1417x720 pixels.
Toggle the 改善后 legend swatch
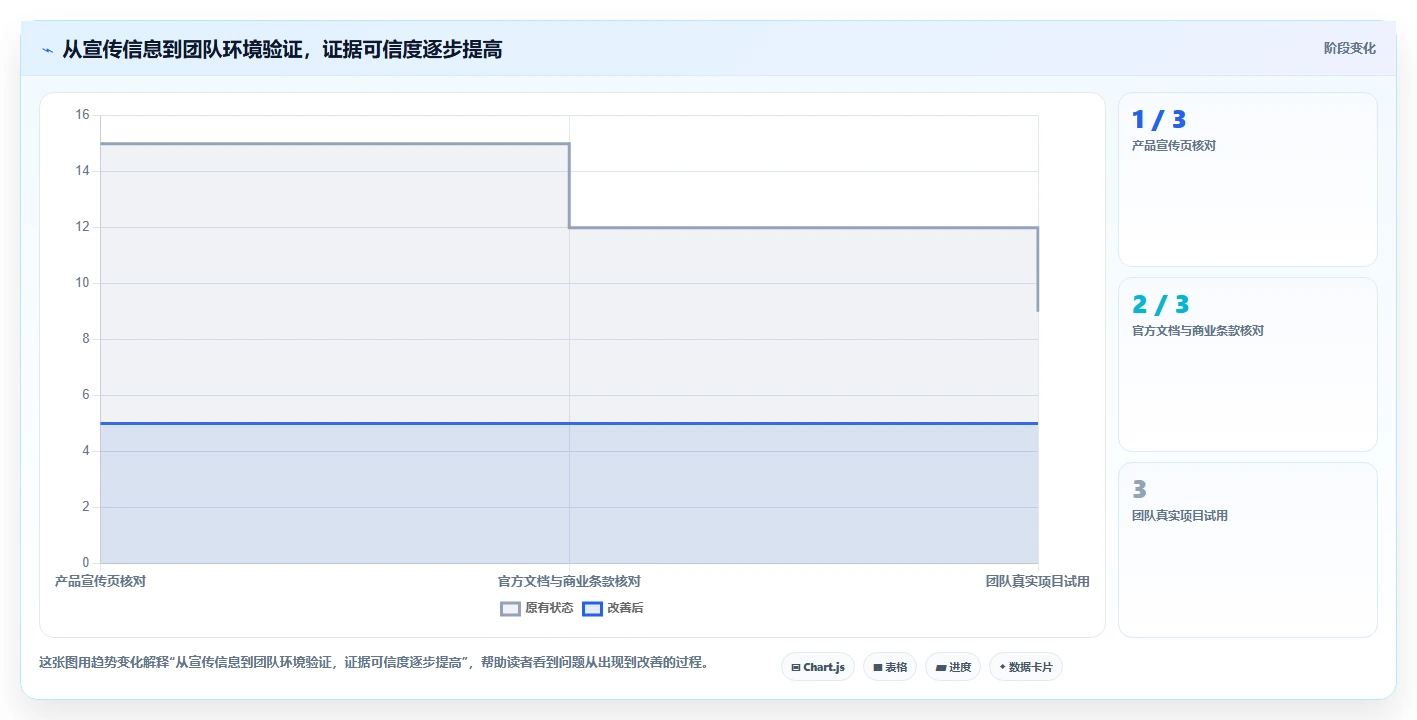coord(592,609)
